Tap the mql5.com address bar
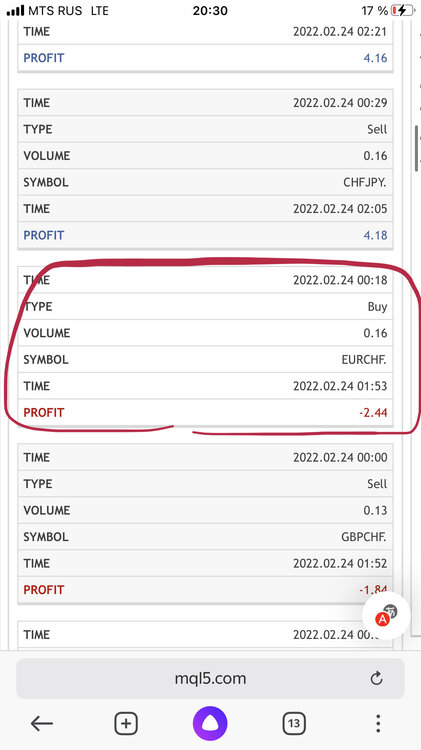Screen dimensions: 421x750 click(210, 678)
